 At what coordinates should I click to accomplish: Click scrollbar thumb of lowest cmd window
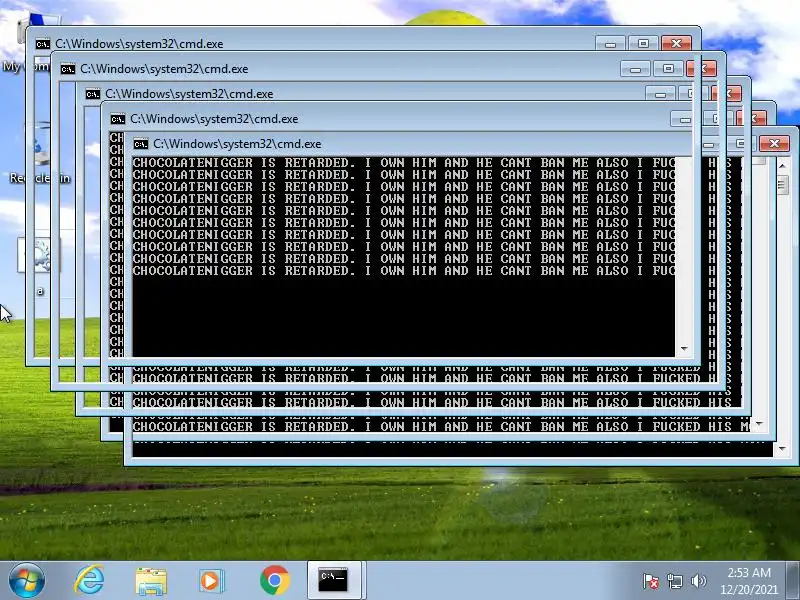click(782, 183)
